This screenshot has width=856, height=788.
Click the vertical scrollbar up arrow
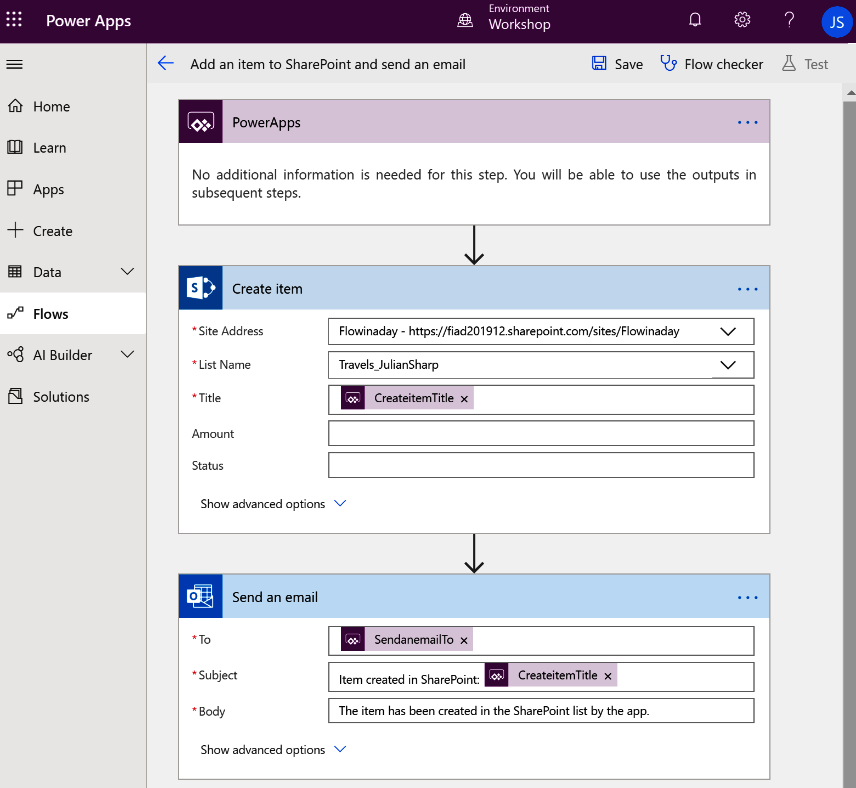(850, 93)
